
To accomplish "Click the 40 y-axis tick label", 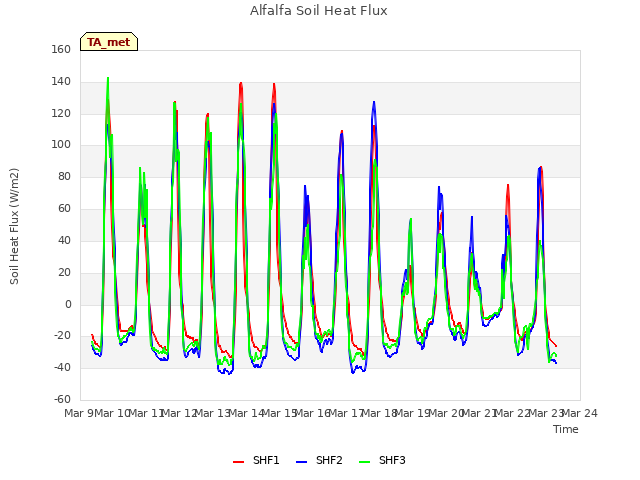I will tap(64, 240).
